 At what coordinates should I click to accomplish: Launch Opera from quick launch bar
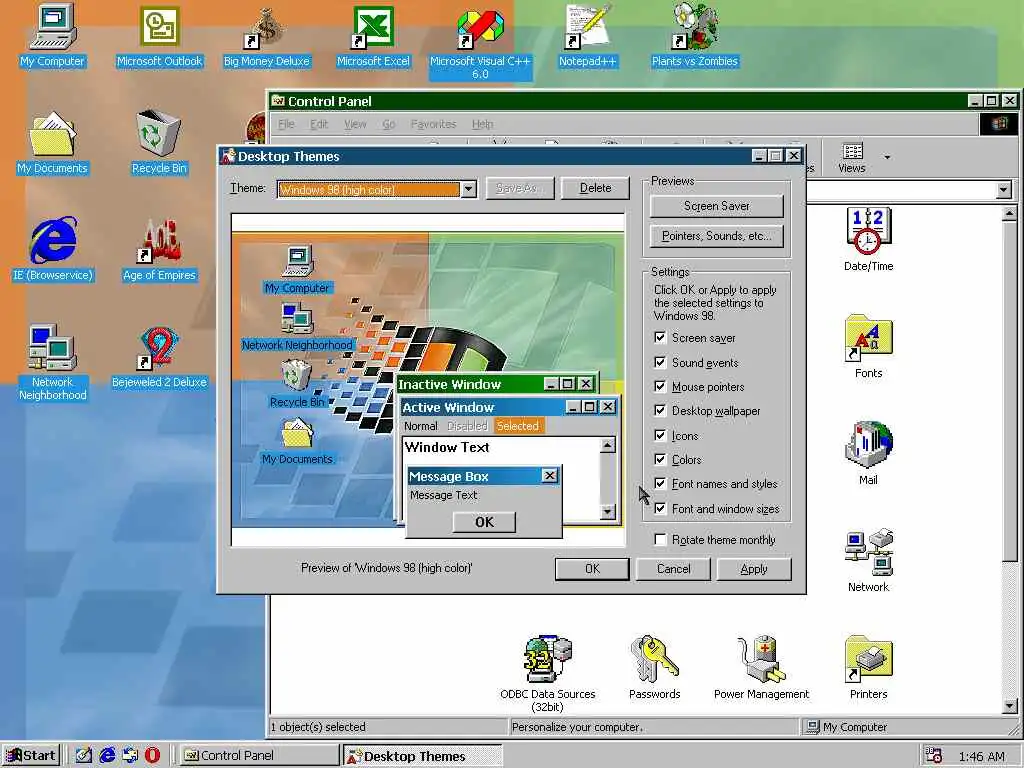click(152, 755)
